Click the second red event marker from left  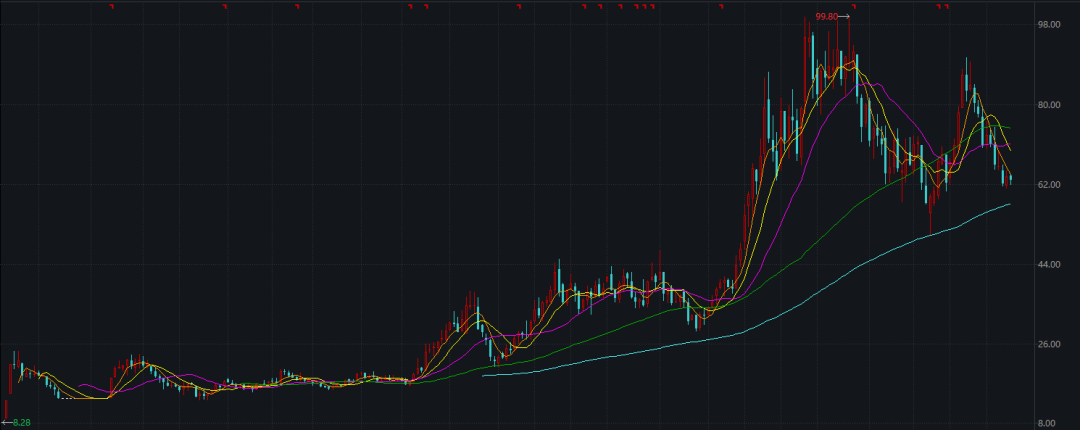(225, 6)
